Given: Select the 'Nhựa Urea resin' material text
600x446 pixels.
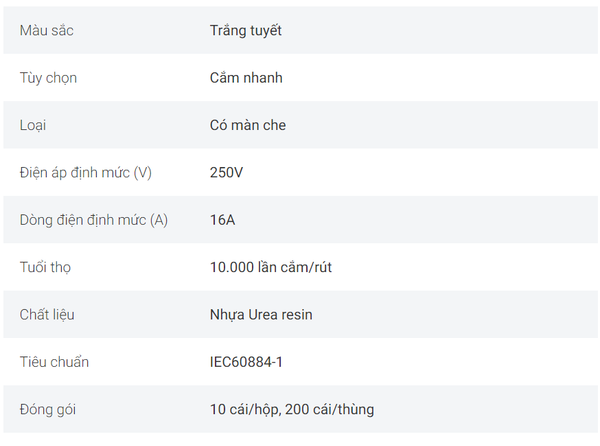Looking at the screenshot, I should pos(261,315).
